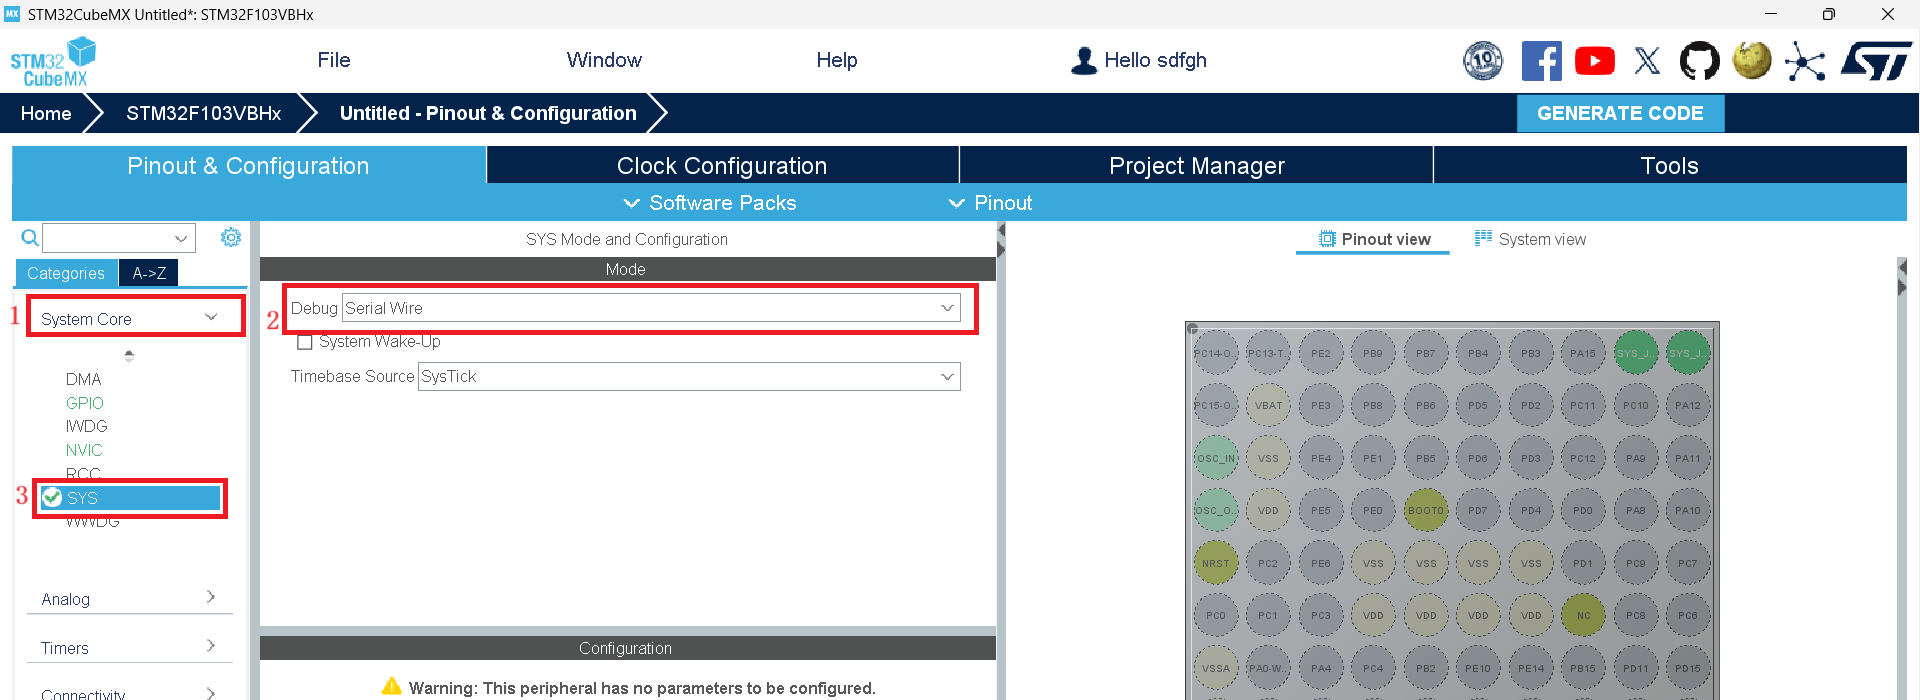Select the PC14-O pin on the chip
Image resolution: width=1920 pixels, height=700 pixels.
coord(1215,353)
